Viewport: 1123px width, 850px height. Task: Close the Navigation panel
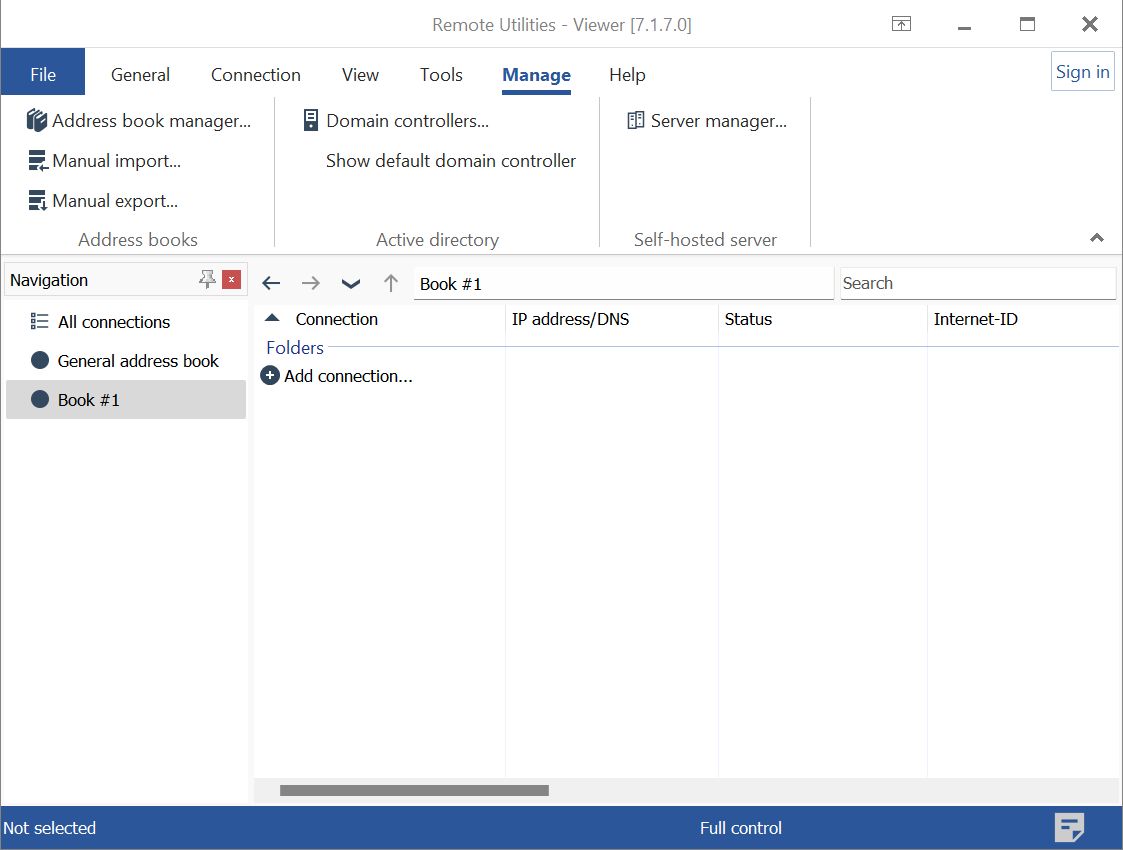point(232,280)
